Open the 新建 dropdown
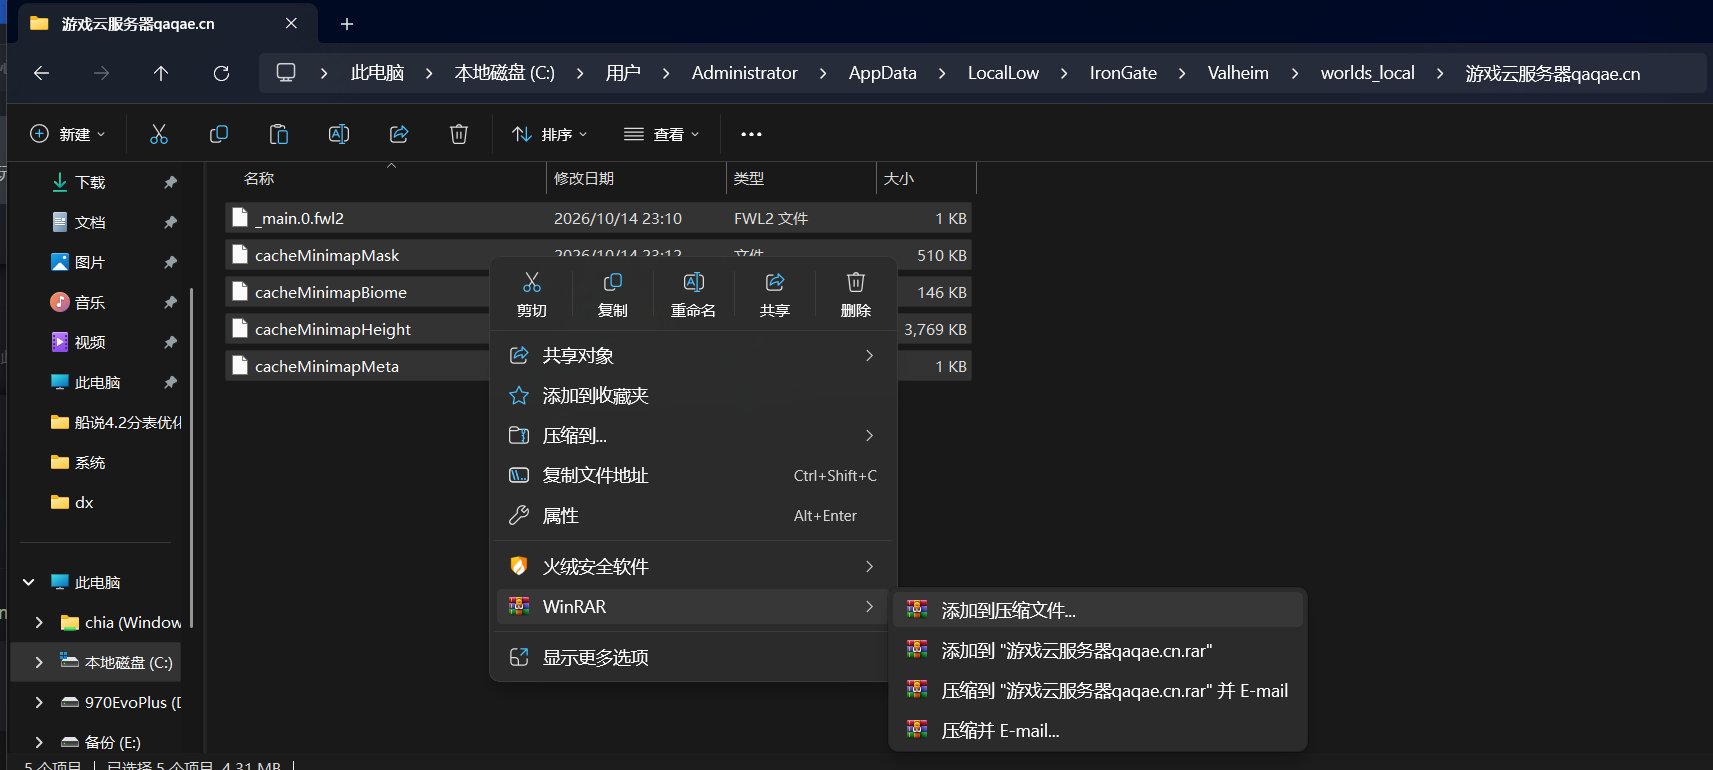The image size is (1713, 770). (x=68, y=134)
